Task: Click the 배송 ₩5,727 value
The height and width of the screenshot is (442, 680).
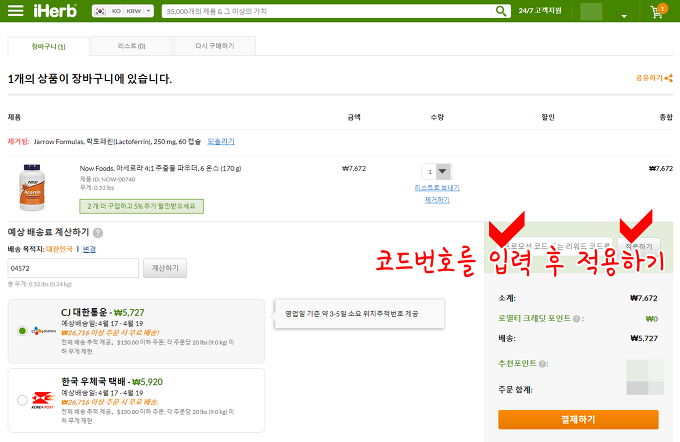Action: (x=644, y=338)
